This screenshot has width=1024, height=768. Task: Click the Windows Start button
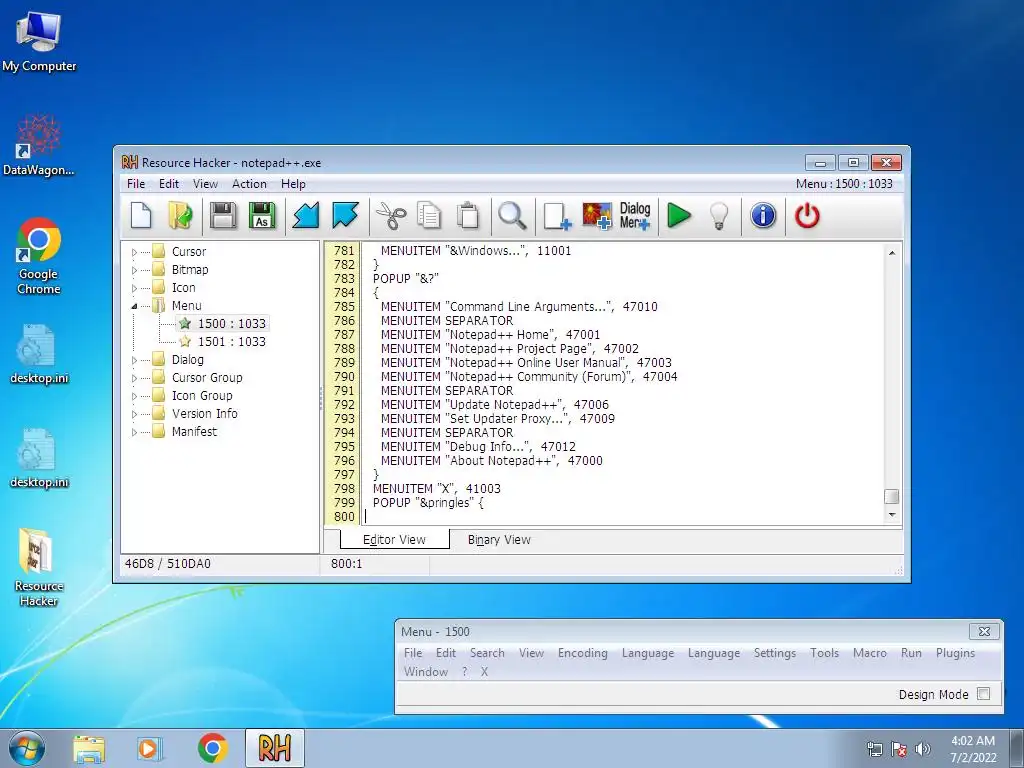[27, 748]
